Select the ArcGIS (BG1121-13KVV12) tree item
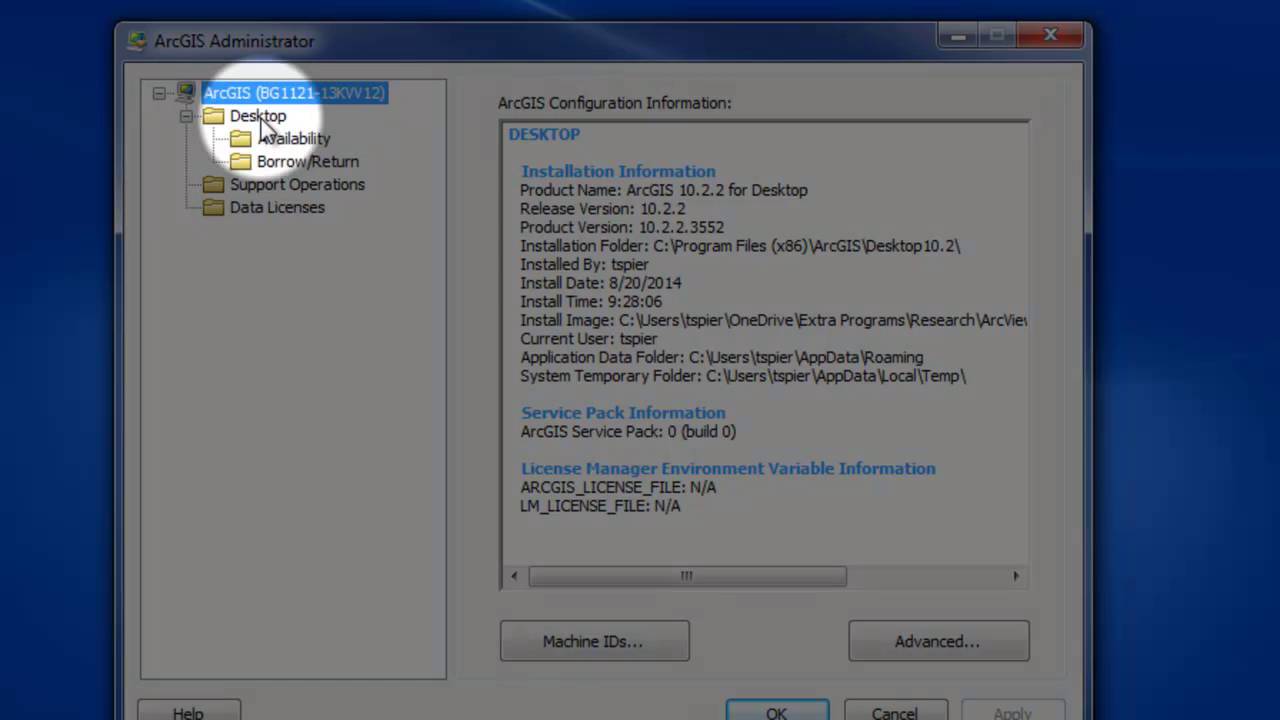 click(x=294, y=93)
